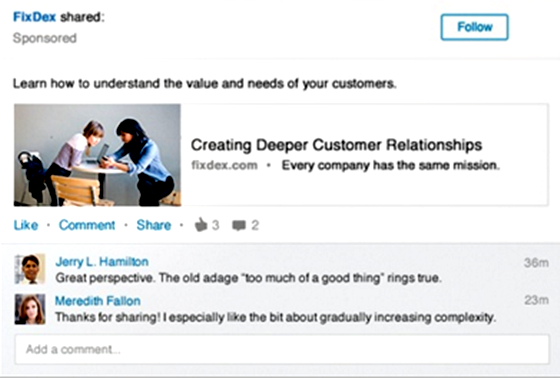Click into the Add a comment field
The height and width of the screenshot is (378, 560).
pyautogui.click(x=282, y=349)
